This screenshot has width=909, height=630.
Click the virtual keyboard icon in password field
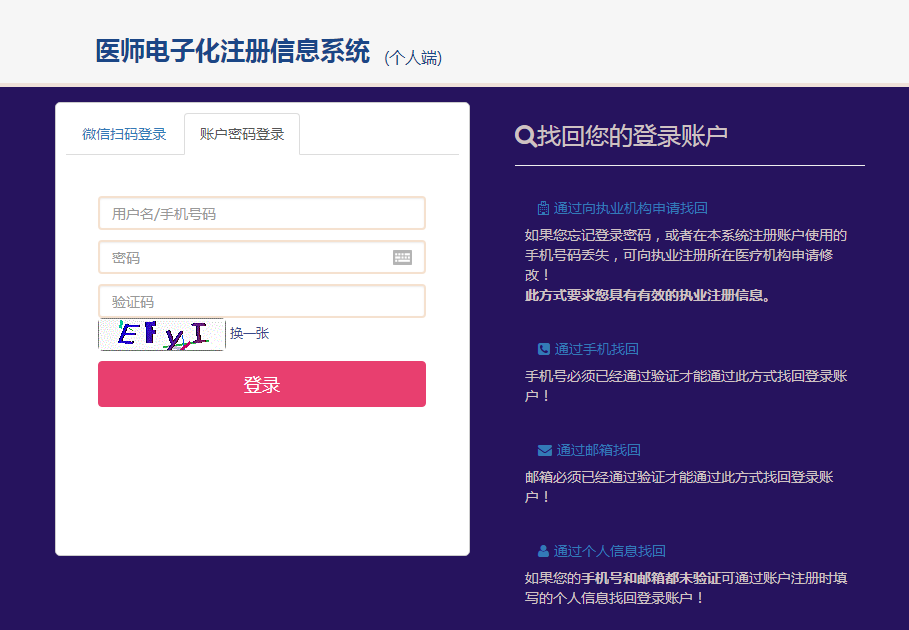(402, 257)
